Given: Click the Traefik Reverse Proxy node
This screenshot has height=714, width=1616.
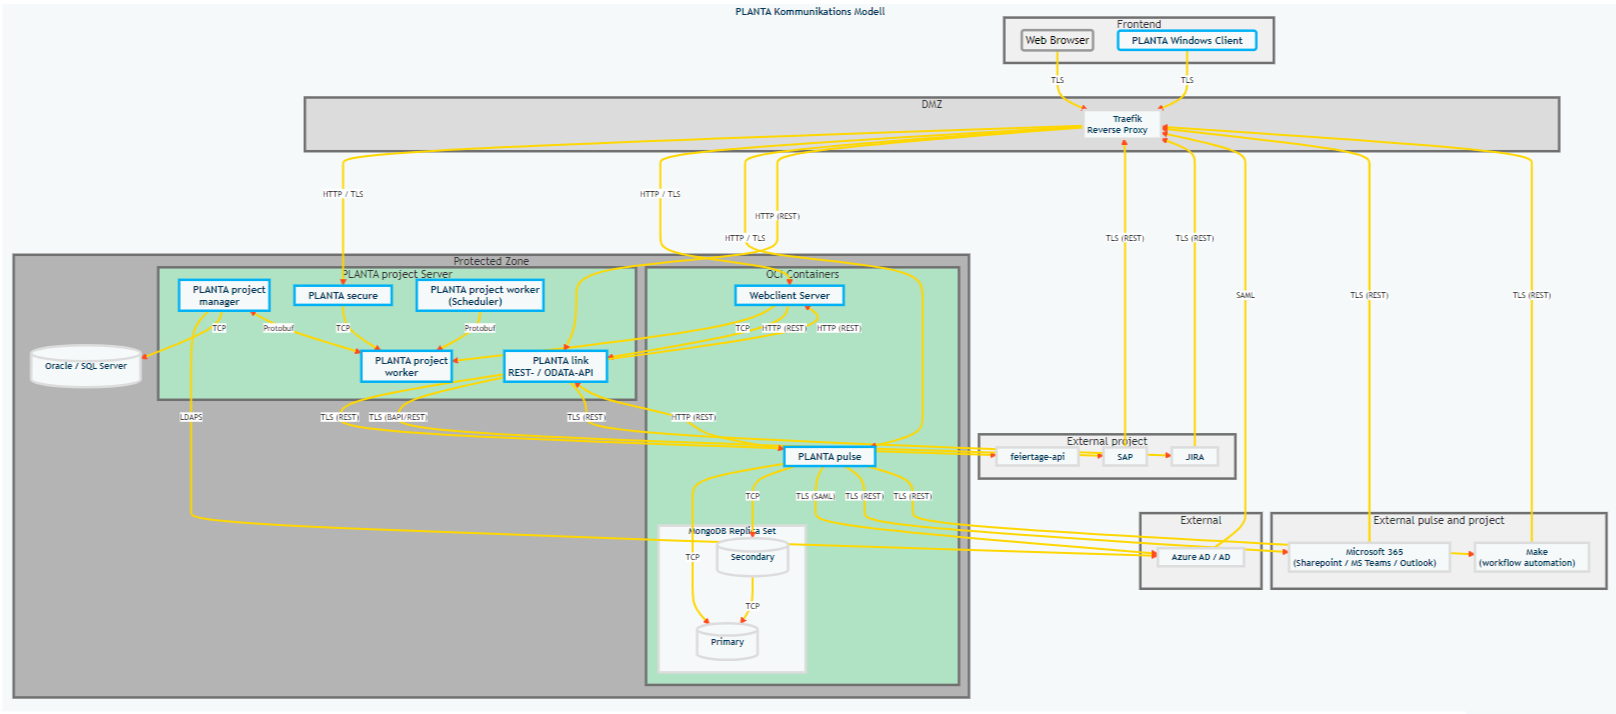Looking at the screenshot, I should (1122, 124).
